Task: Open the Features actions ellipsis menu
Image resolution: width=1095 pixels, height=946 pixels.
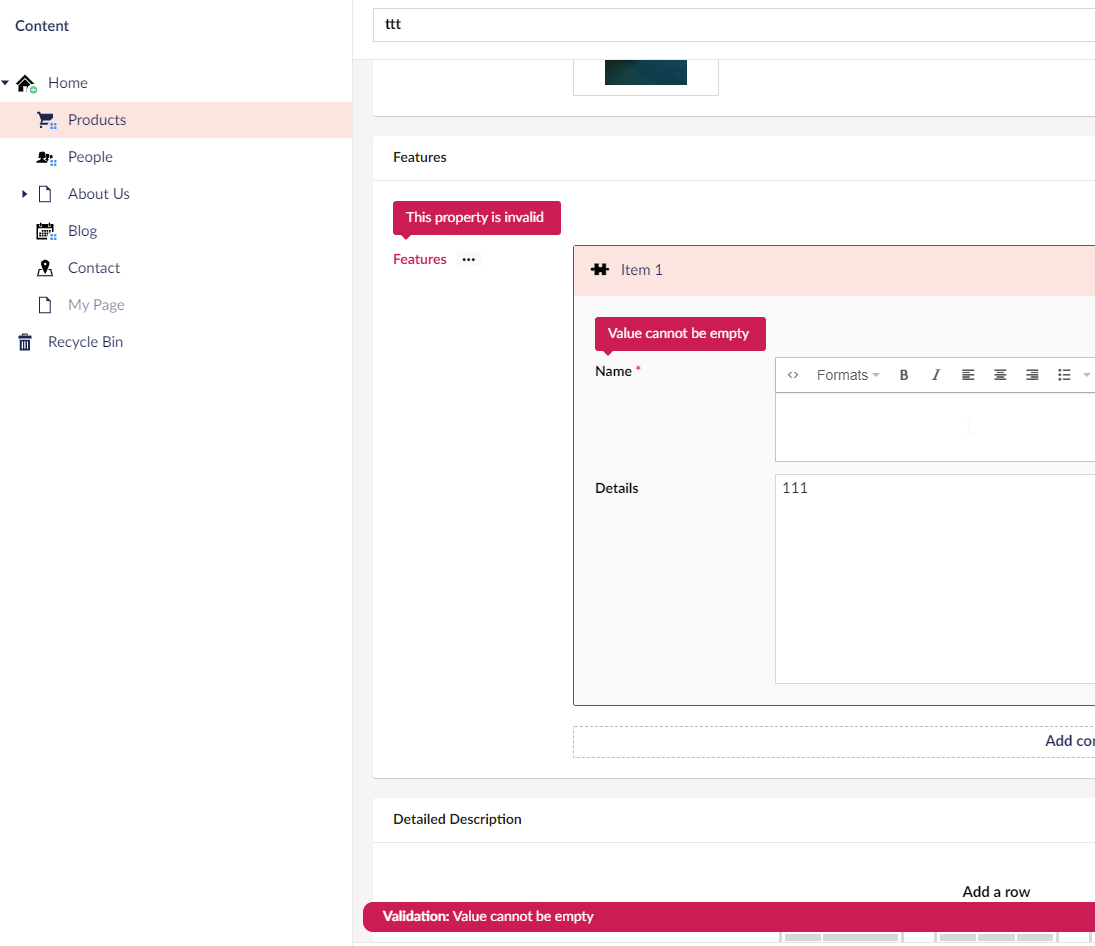Action: [468, 259]
